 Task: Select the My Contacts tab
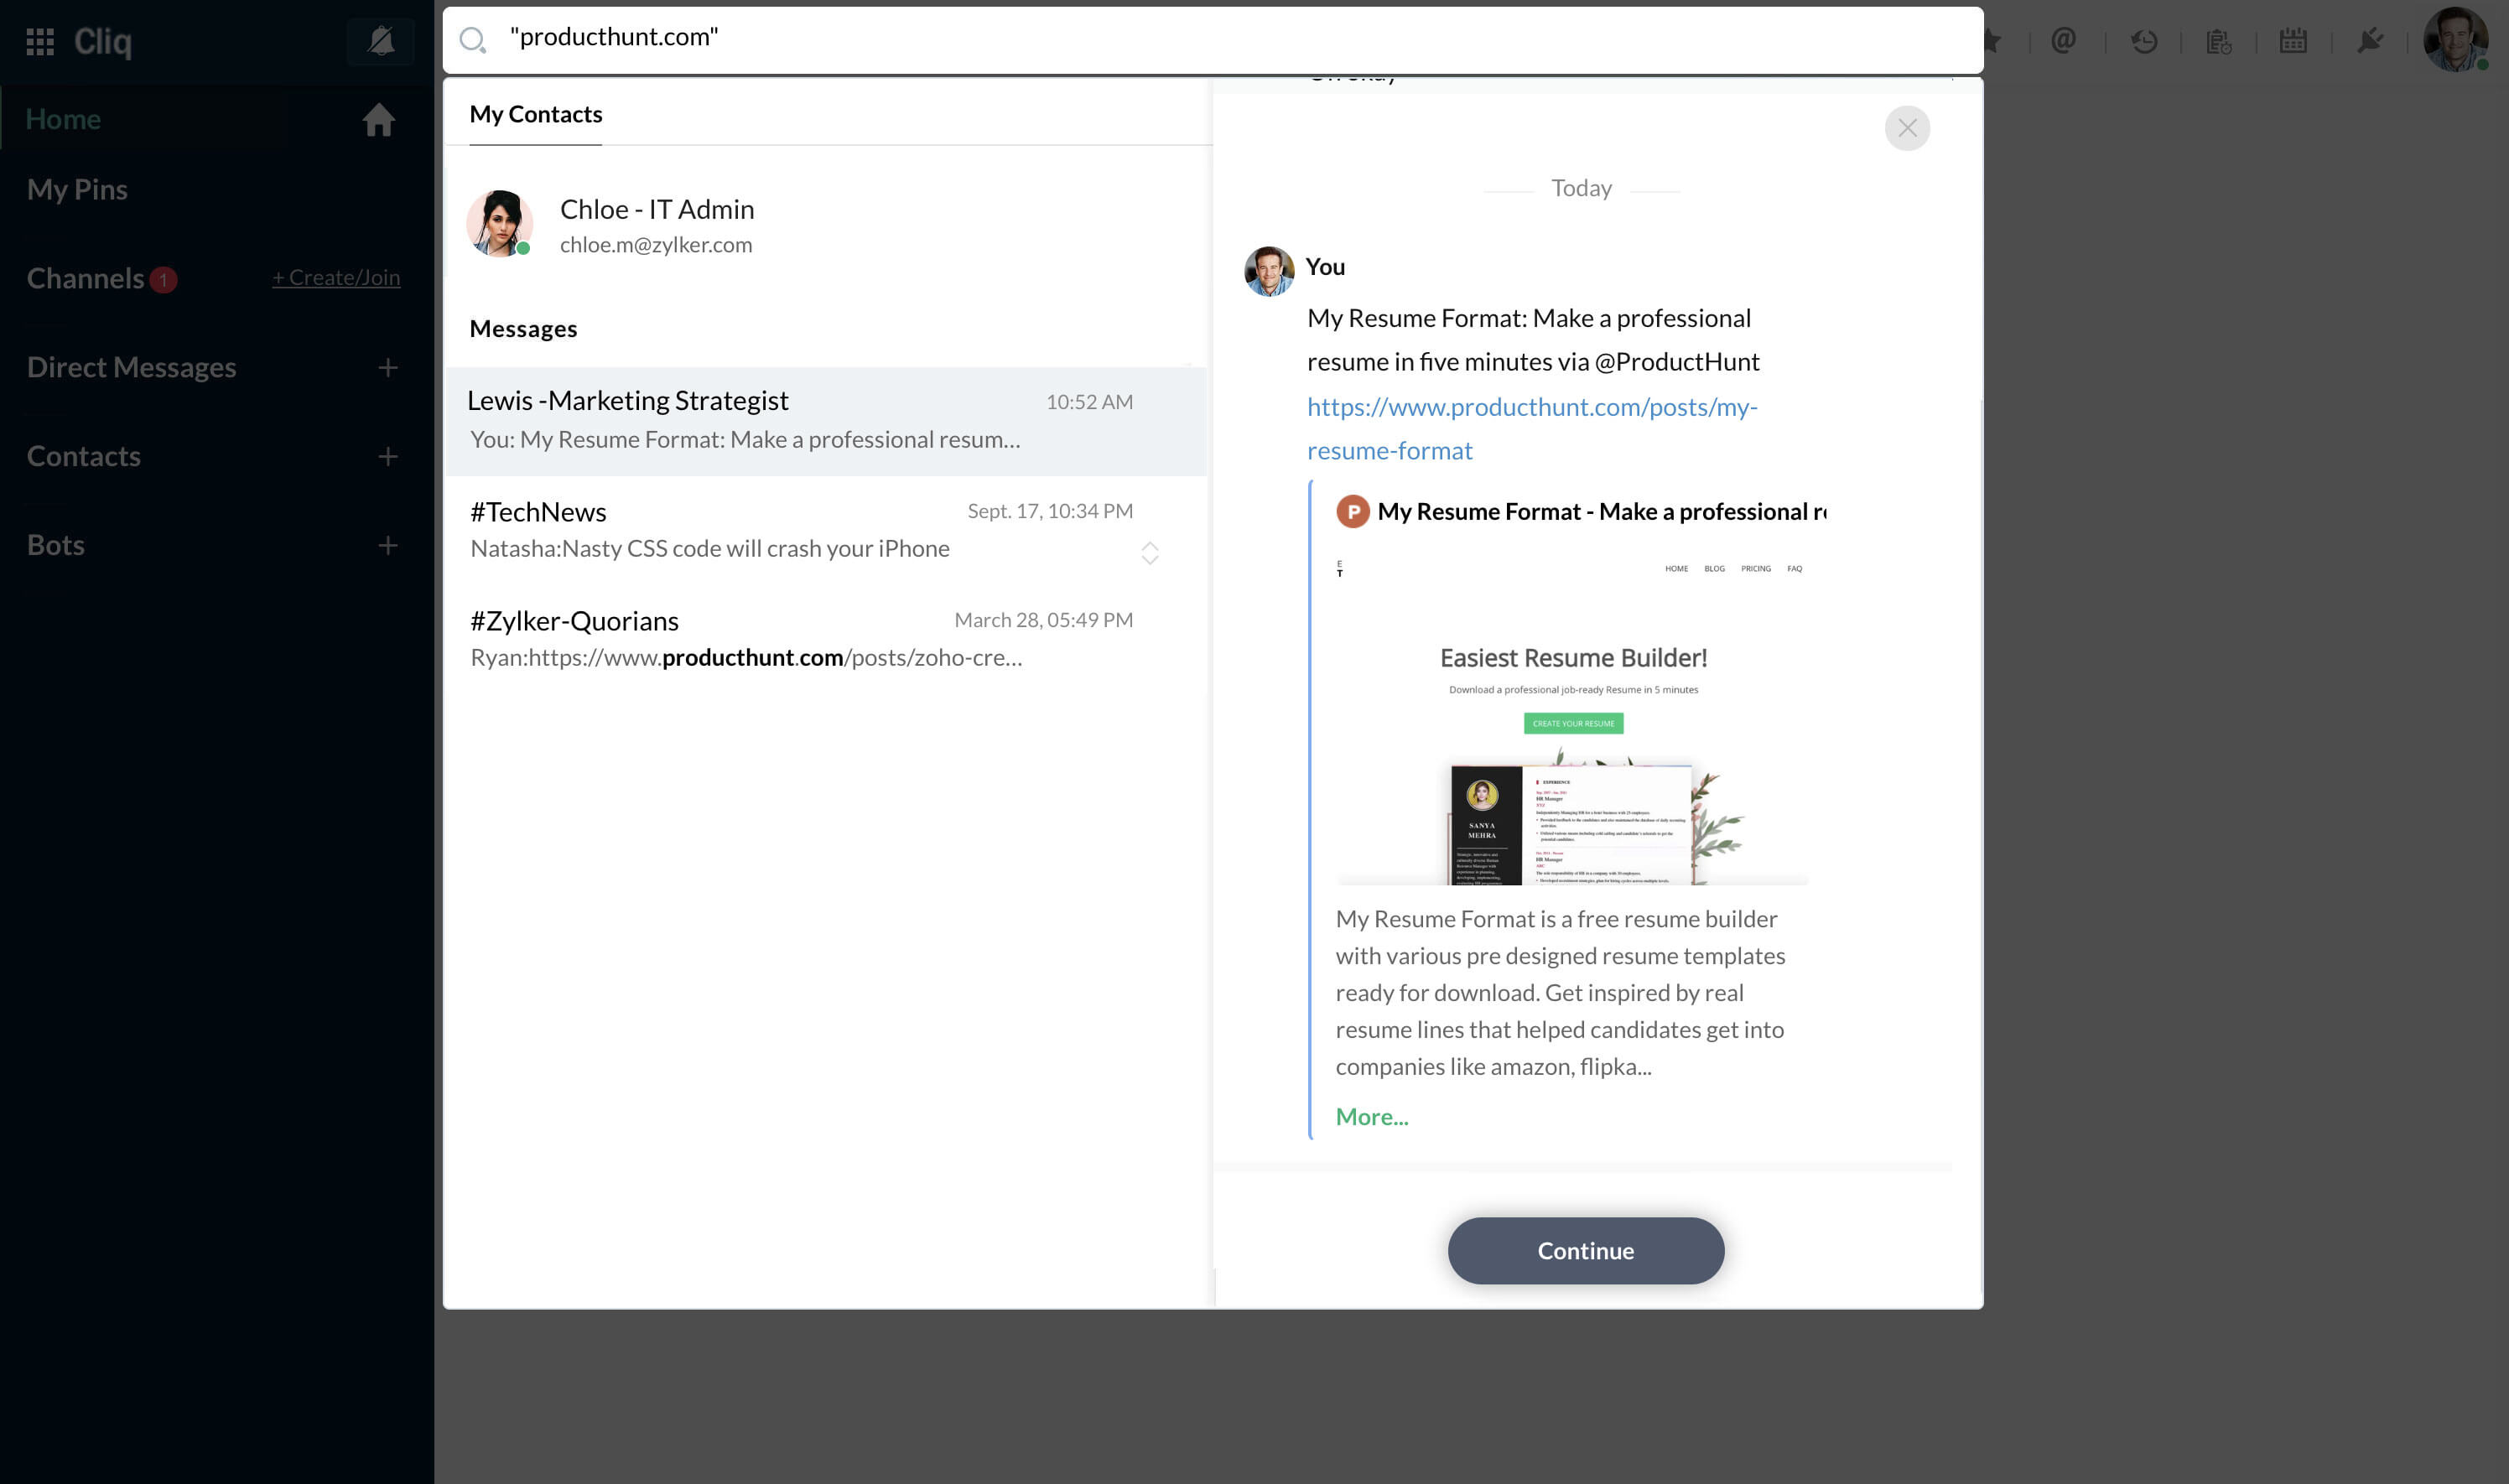click(x=536, y=114)
